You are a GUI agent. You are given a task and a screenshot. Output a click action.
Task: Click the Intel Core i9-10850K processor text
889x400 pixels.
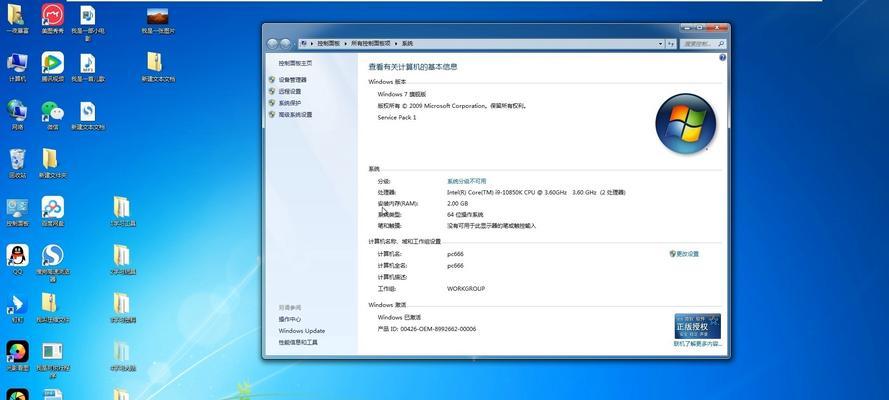coord(536,193)
